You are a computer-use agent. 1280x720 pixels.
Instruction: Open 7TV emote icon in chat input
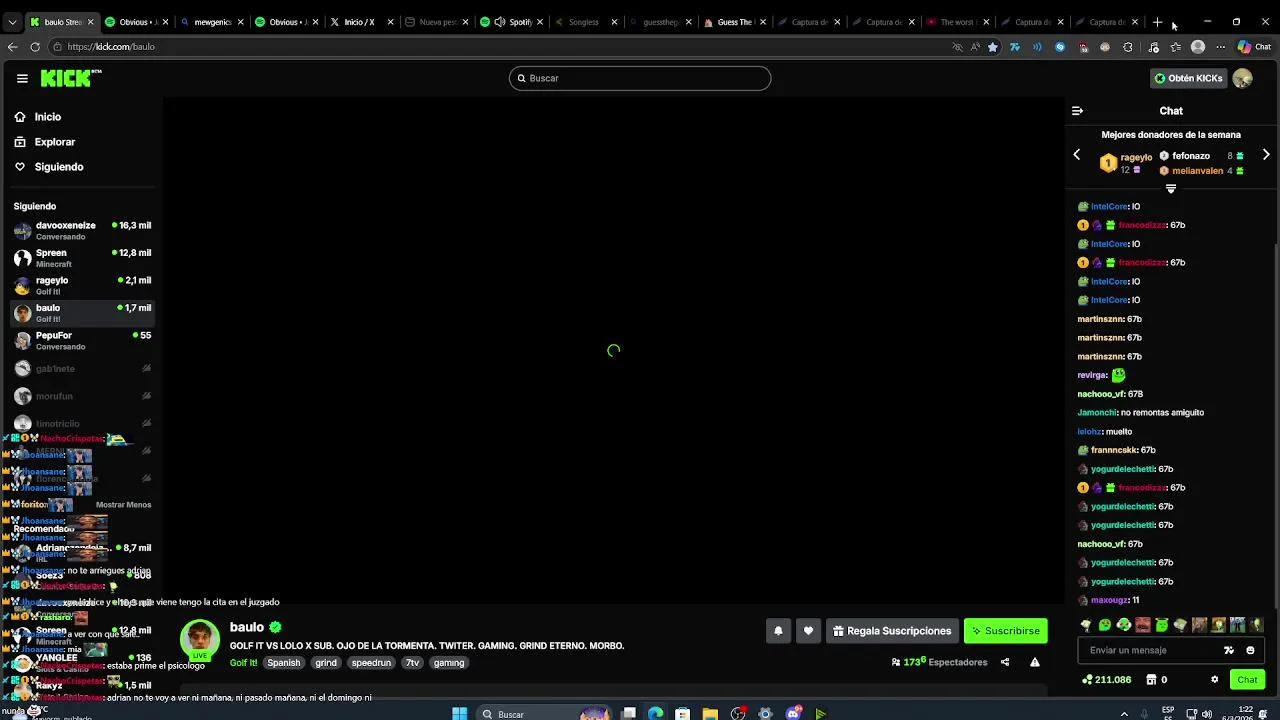1229,650
